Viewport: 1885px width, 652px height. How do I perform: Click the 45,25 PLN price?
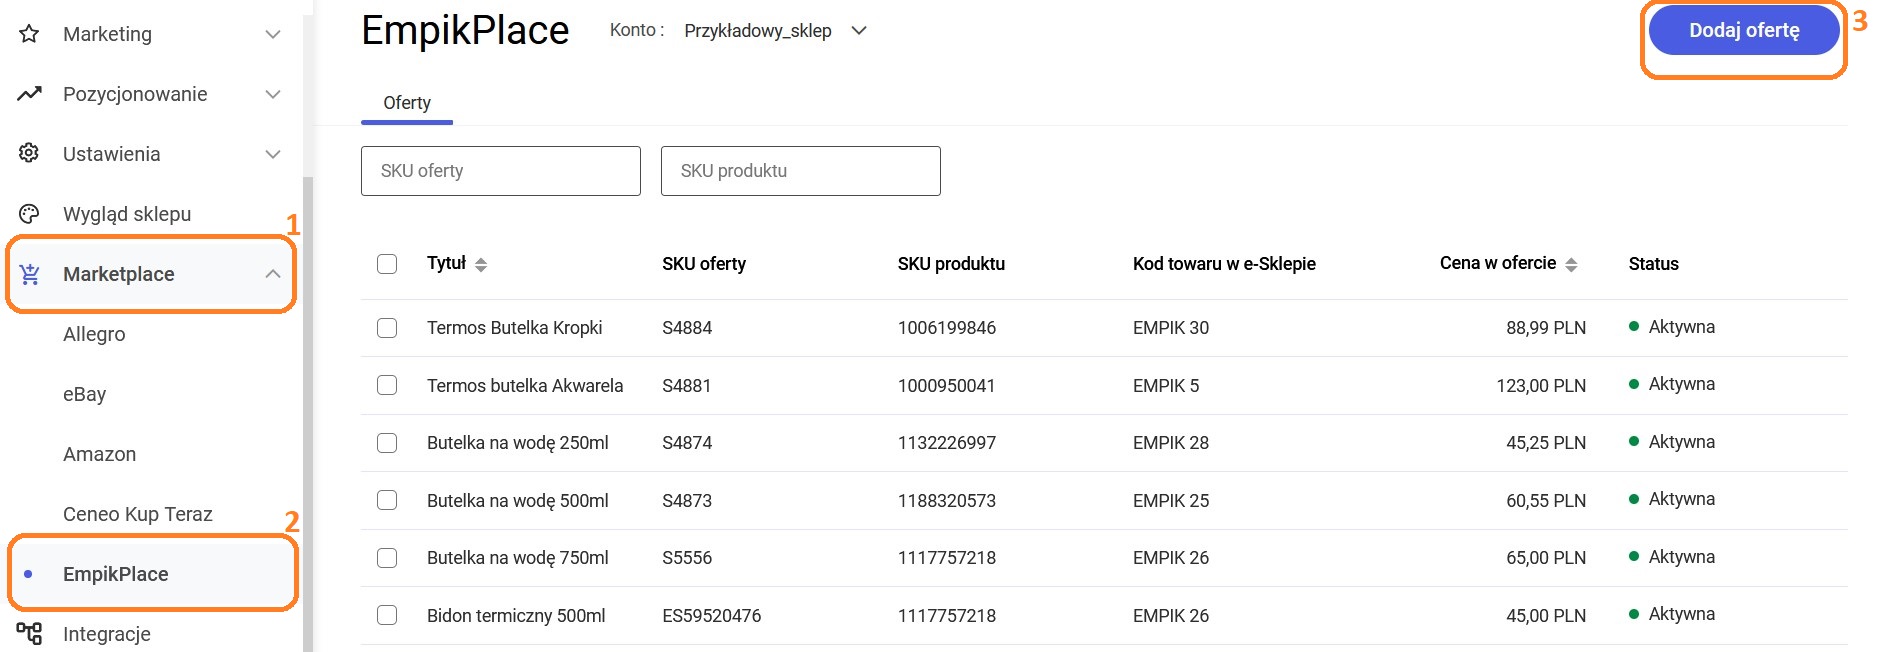1546,443
